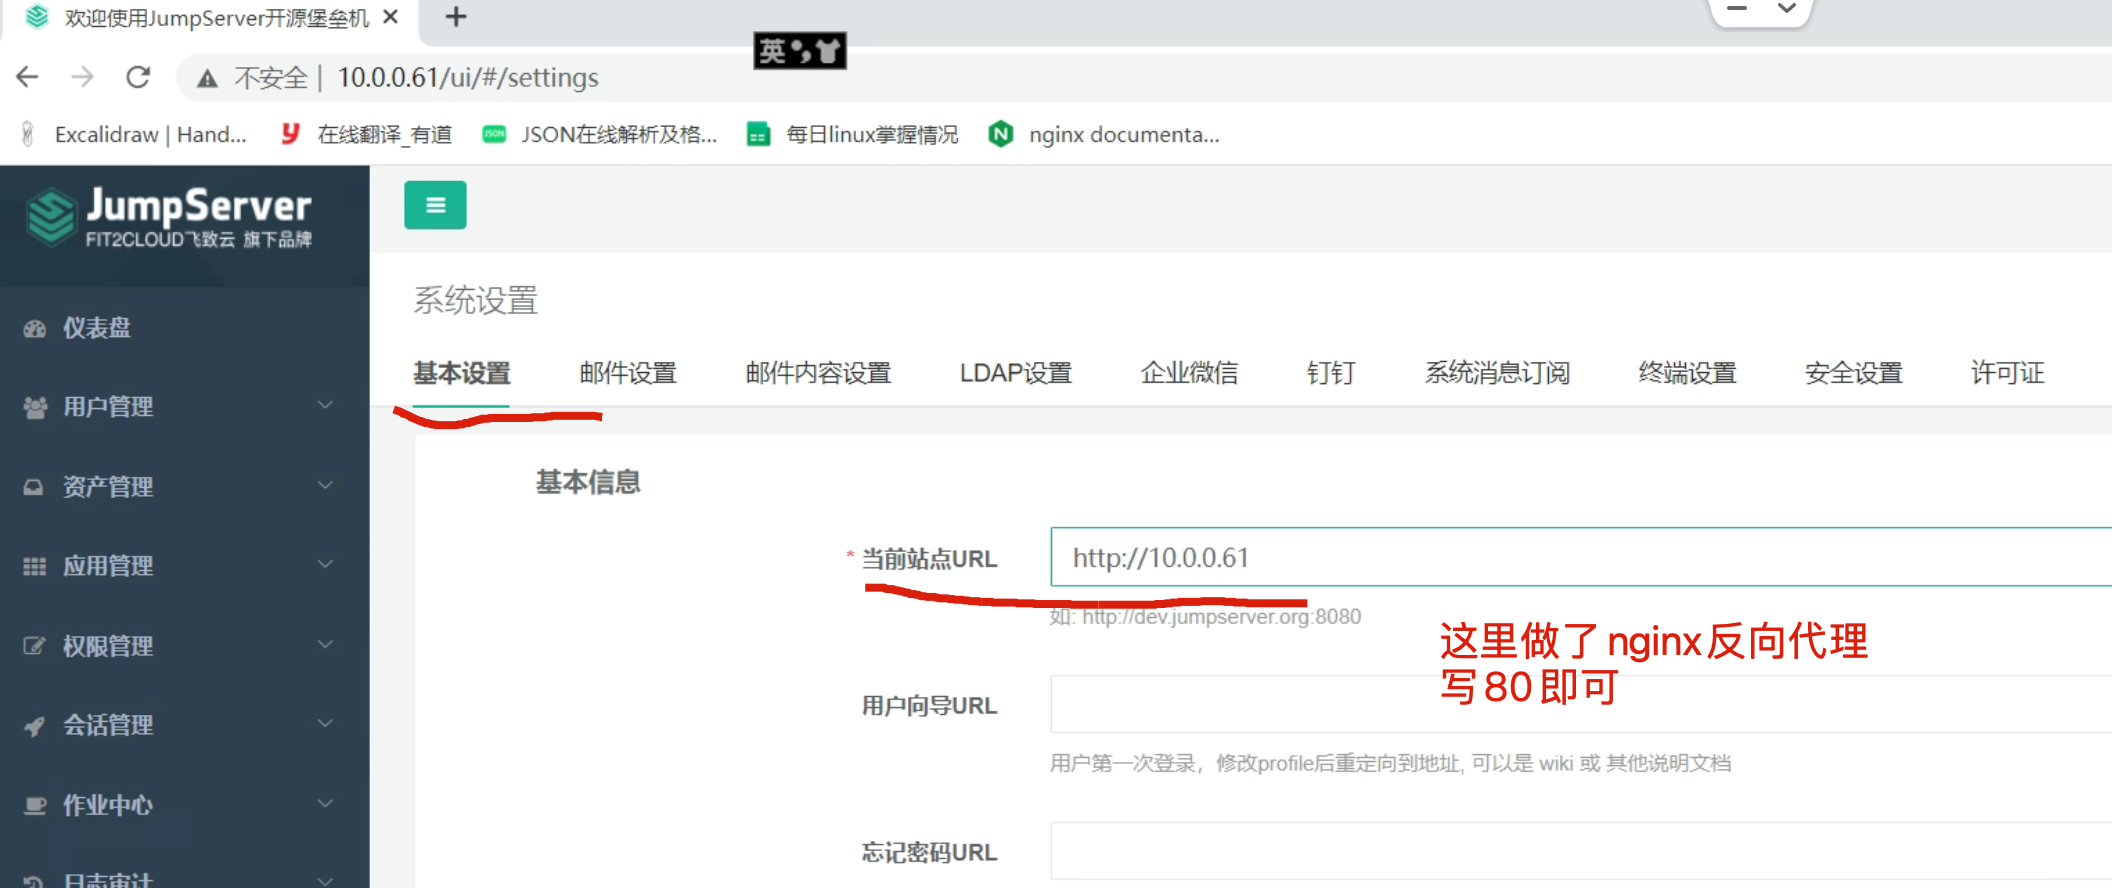Open the LDAP设置 tab
Screen dimensions: 2112x888
point(1015,373)
